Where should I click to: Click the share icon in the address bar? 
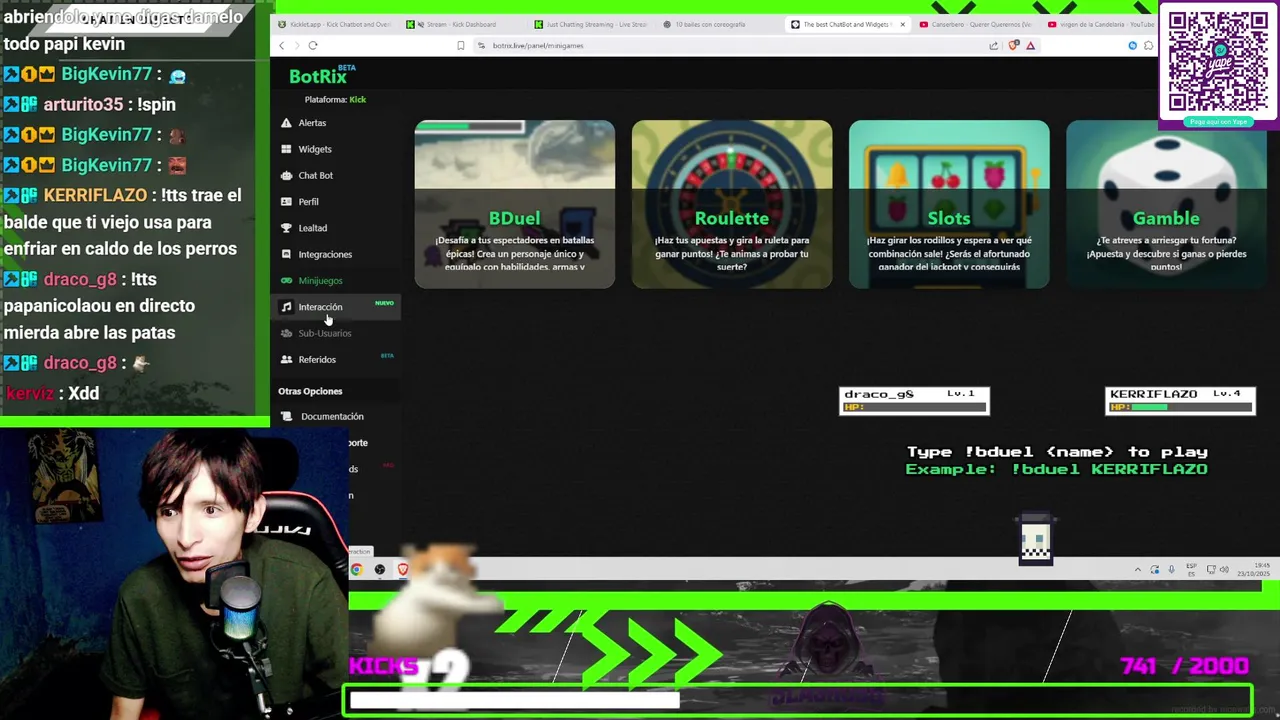993,45
